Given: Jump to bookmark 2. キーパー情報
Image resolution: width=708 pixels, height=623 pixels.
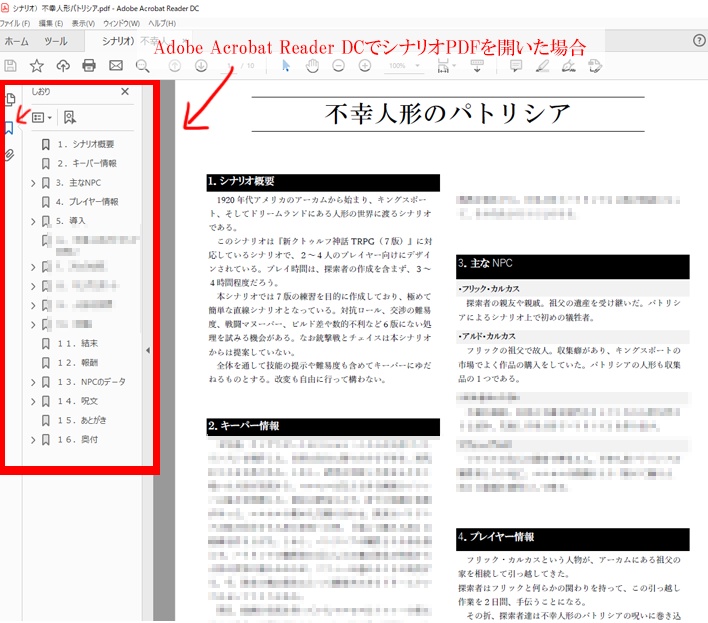Looking at the screenshot, I should click(87, 163).
